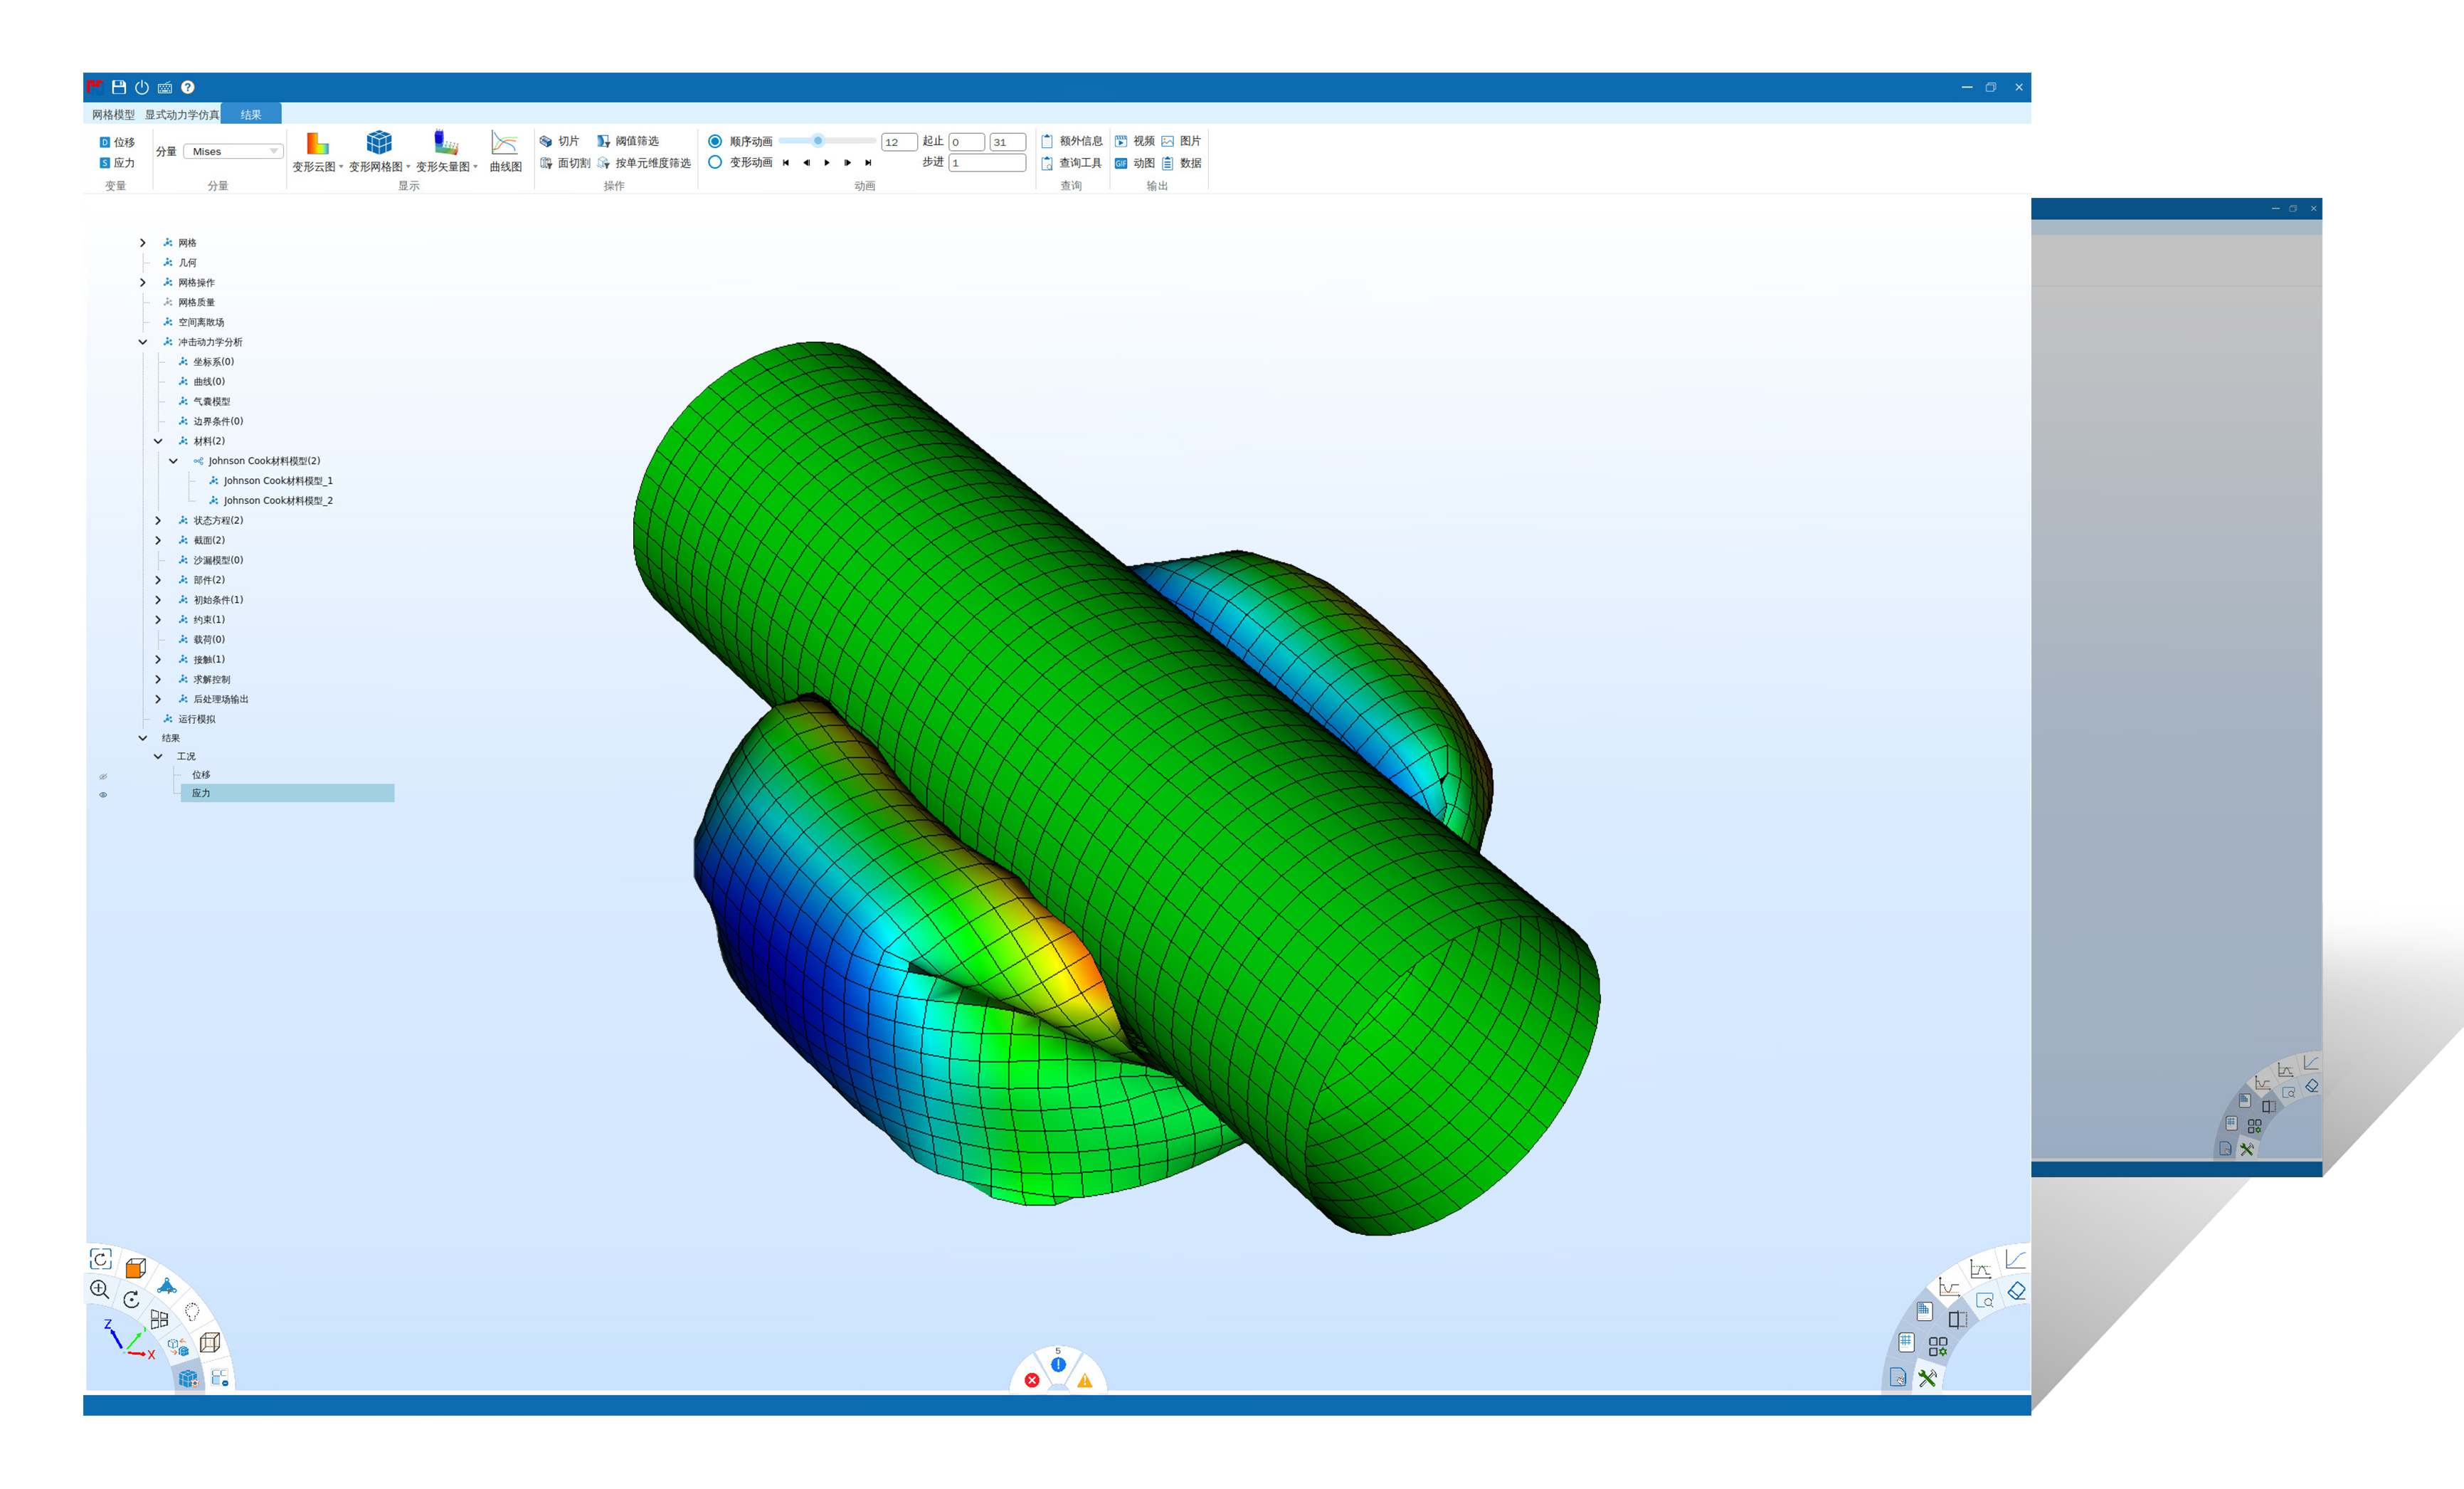Export animation via 动图 GIF icon

(1121, 163)
